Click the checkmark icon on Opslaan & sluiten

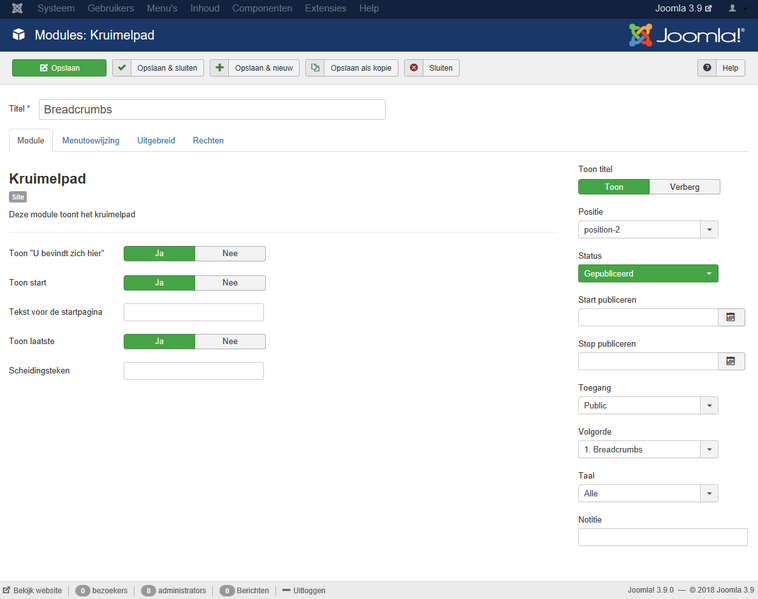coord(122,68)
